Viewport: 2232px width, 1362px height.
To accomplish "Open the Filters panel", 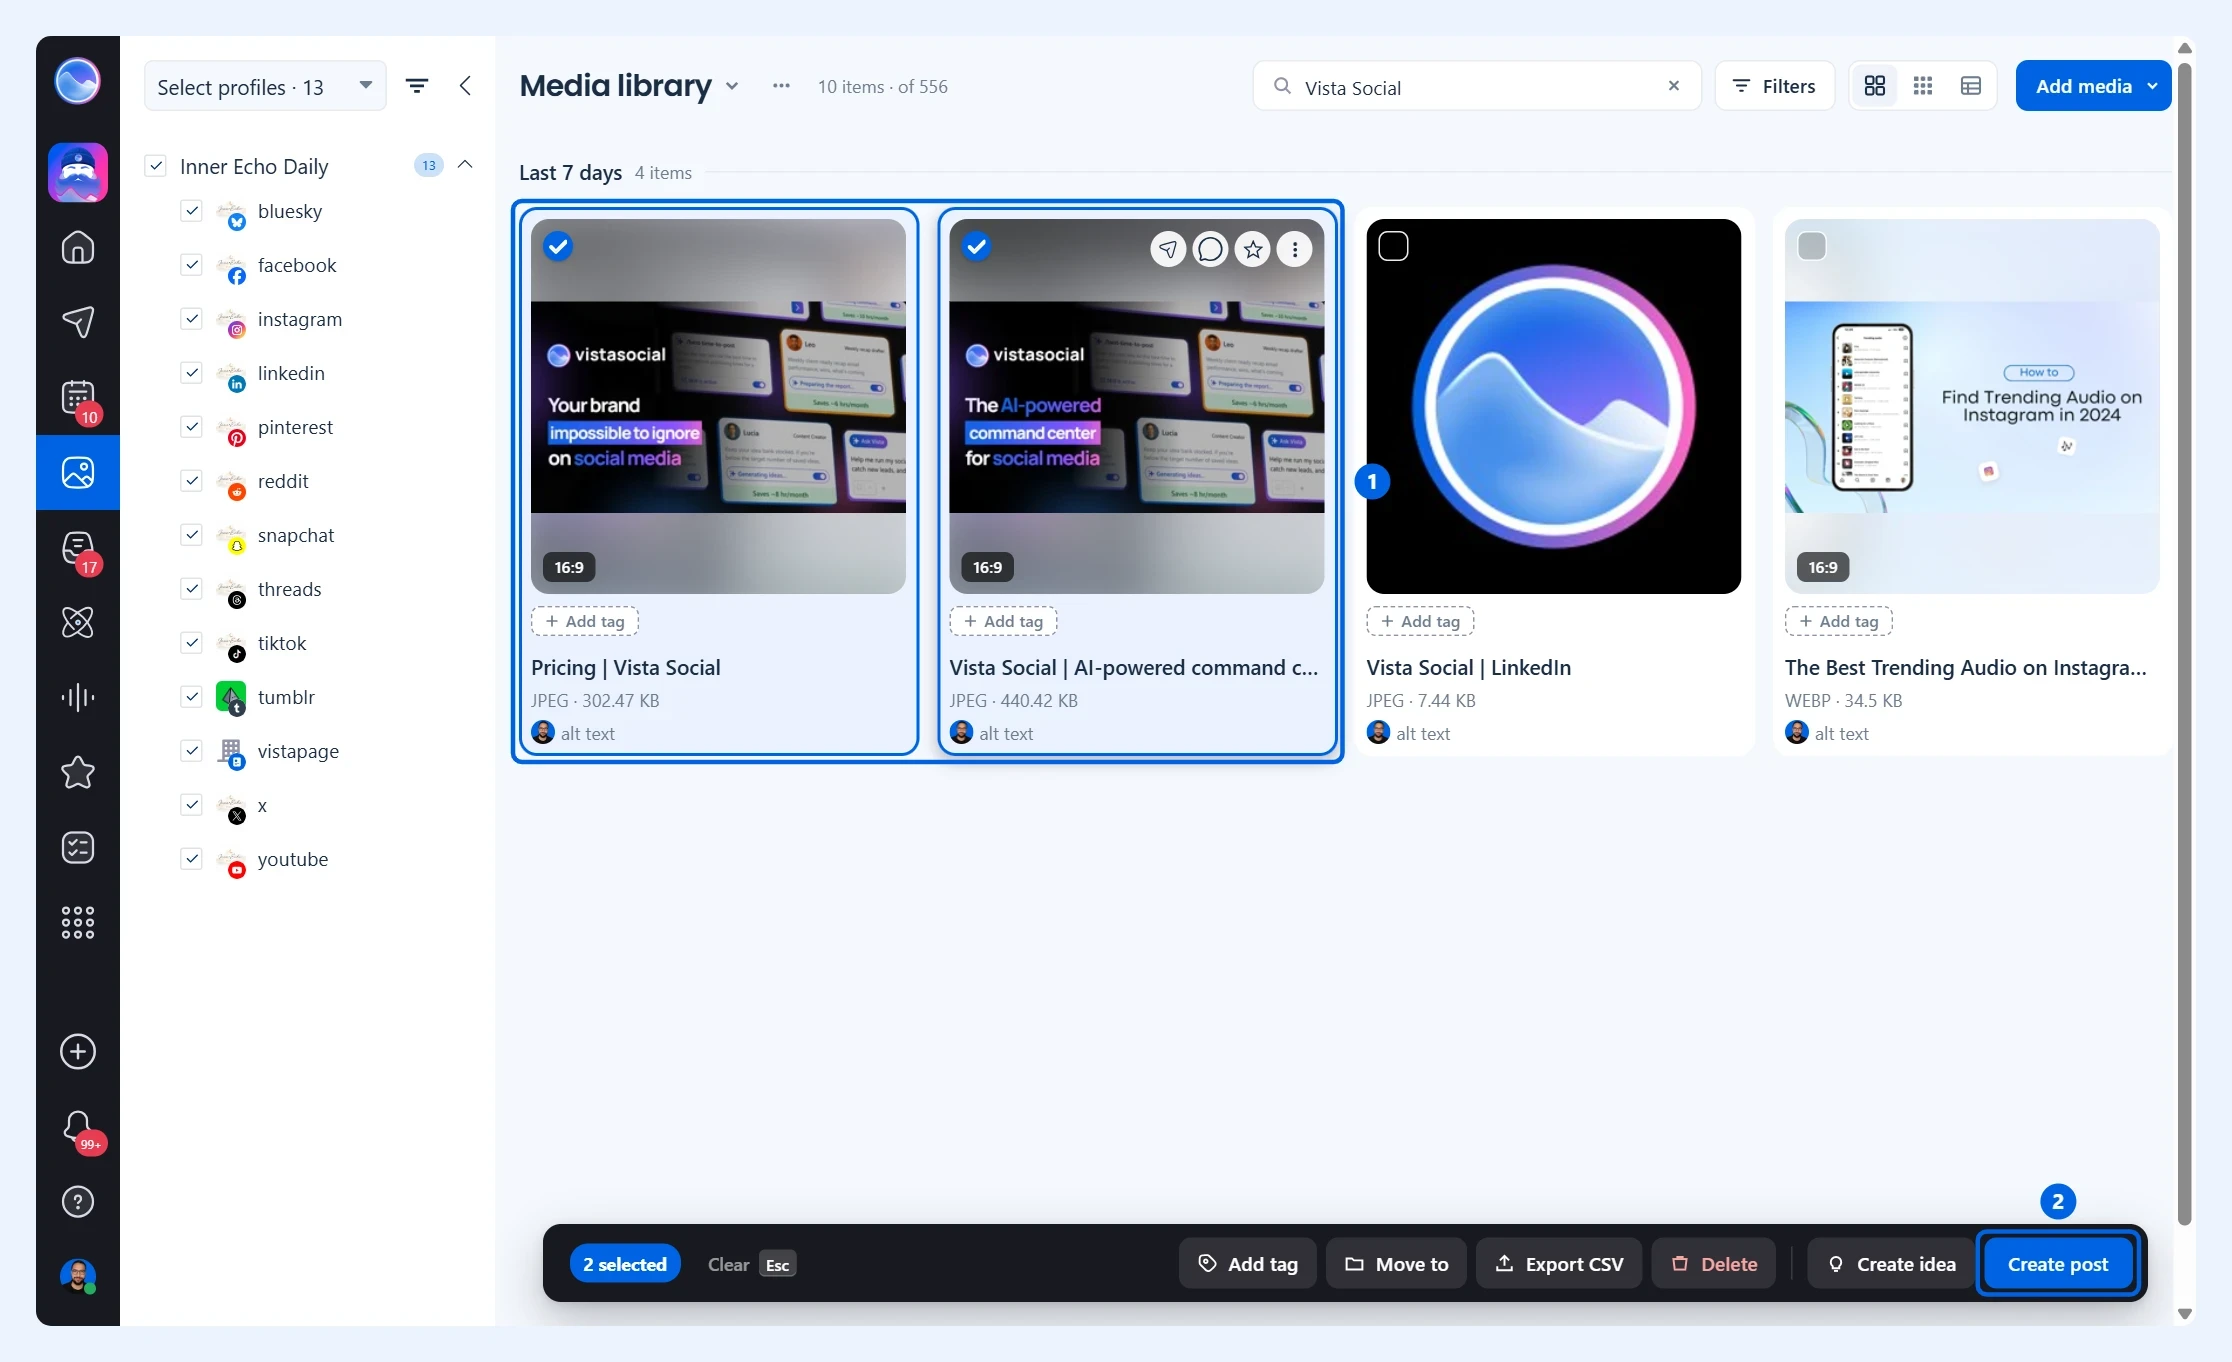I will click(x=1774, y=86).
